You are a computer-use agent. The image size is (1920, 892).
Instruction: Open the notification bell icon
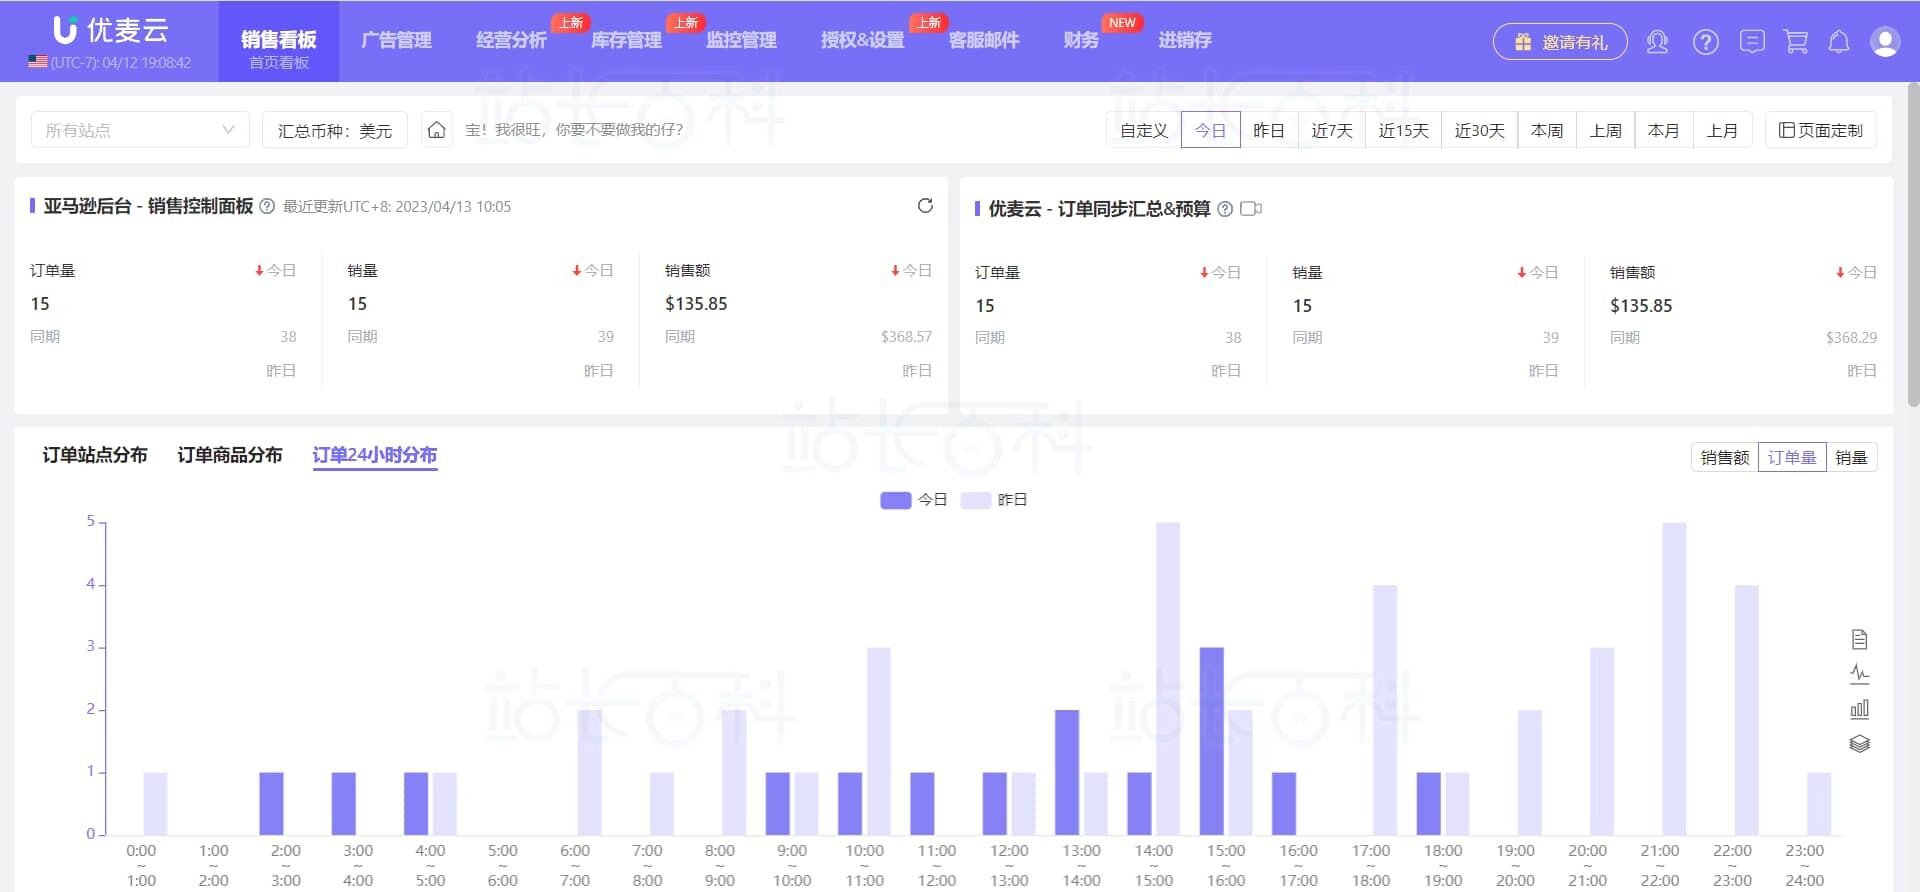click(x=1839, y=42)
